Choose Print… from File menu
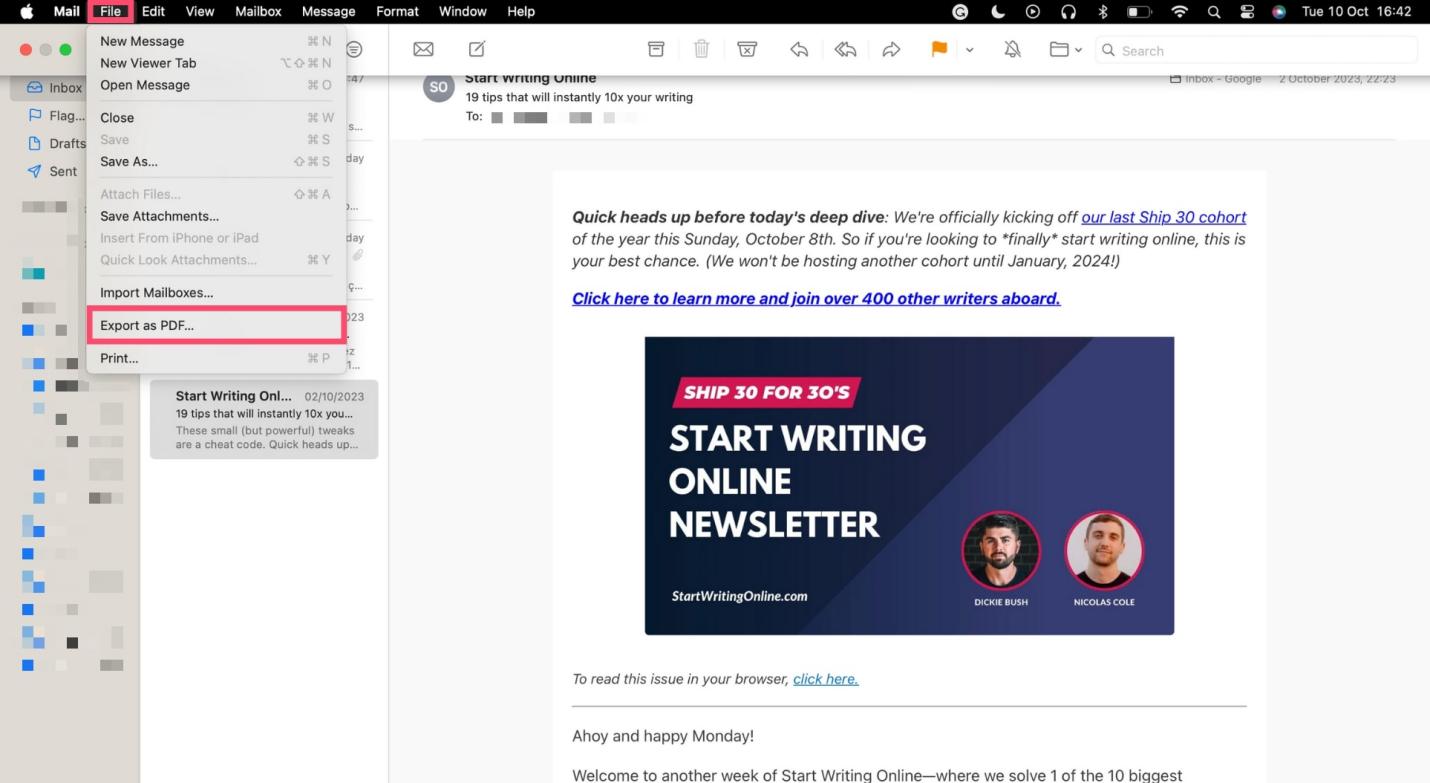This screenshot has height=783, width=1430. click(x=216, y=358)
